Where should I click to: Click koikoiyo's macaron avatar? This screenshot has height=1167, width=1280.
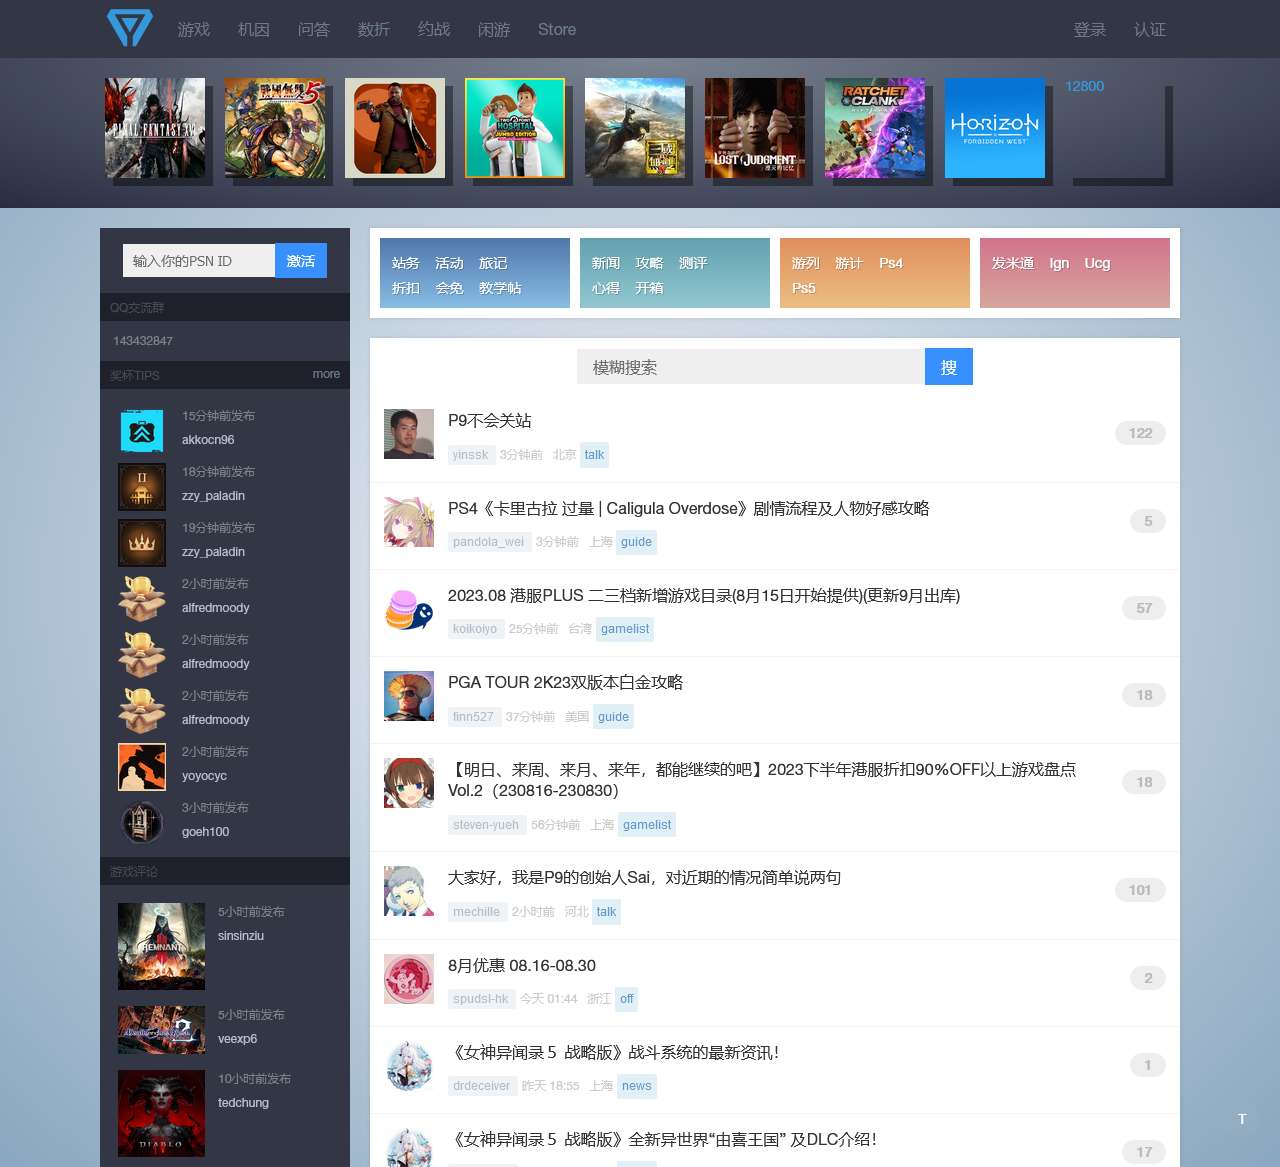point(409,608)
